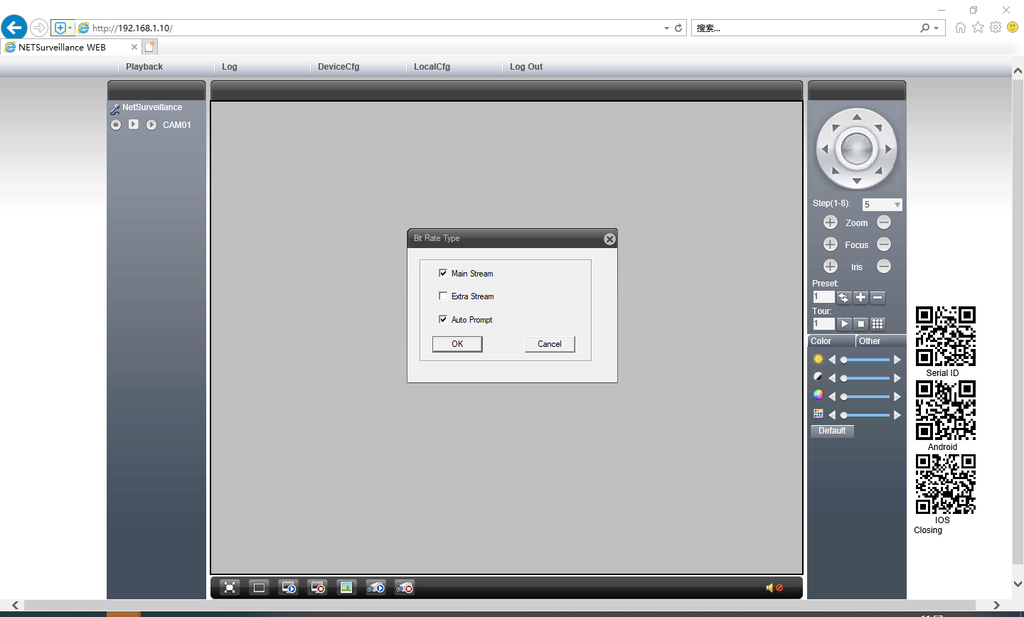The width and height of the screenshot is (1024, 617).
Task: Click the Iris plus button
Action: (x=830, y=267)
